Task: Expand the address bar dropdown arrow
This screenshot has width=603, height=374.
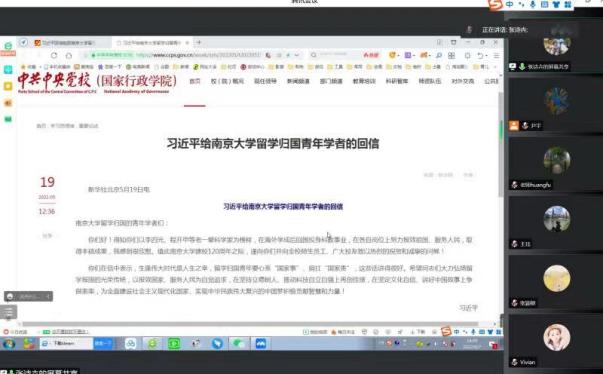Action: tap(297, 55)
